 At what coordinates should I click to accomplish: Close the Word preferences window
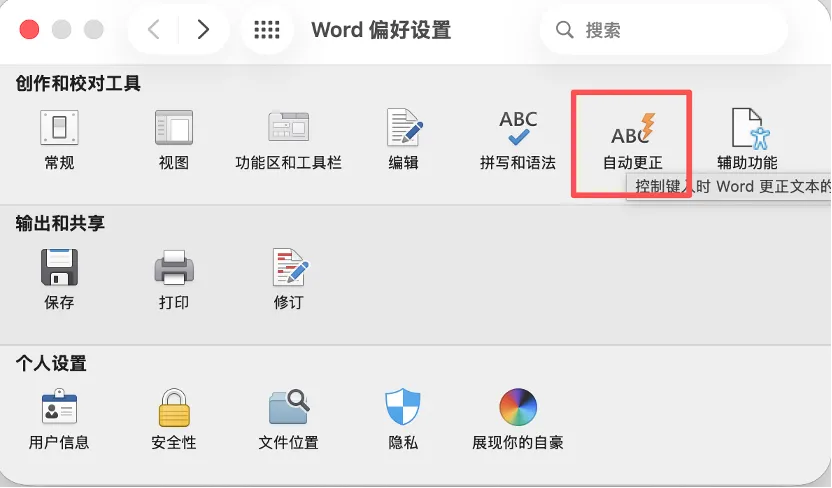point(29,29)
